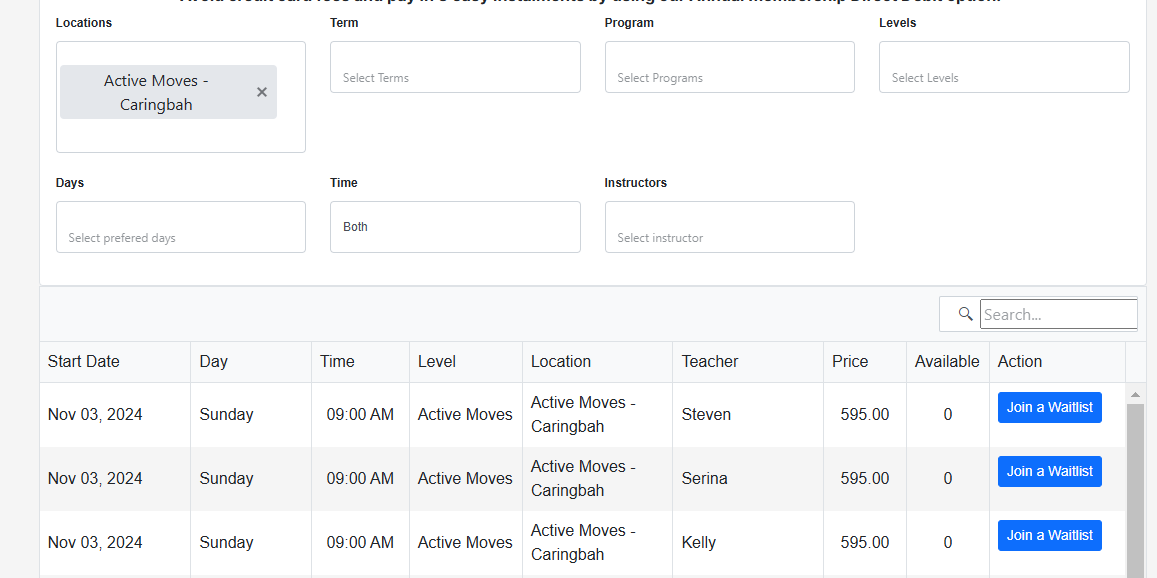Image resolution: width=1157 pixels, height=578 pixels.
Task: Click the Action column header
Action: [x=1057, y=362]
